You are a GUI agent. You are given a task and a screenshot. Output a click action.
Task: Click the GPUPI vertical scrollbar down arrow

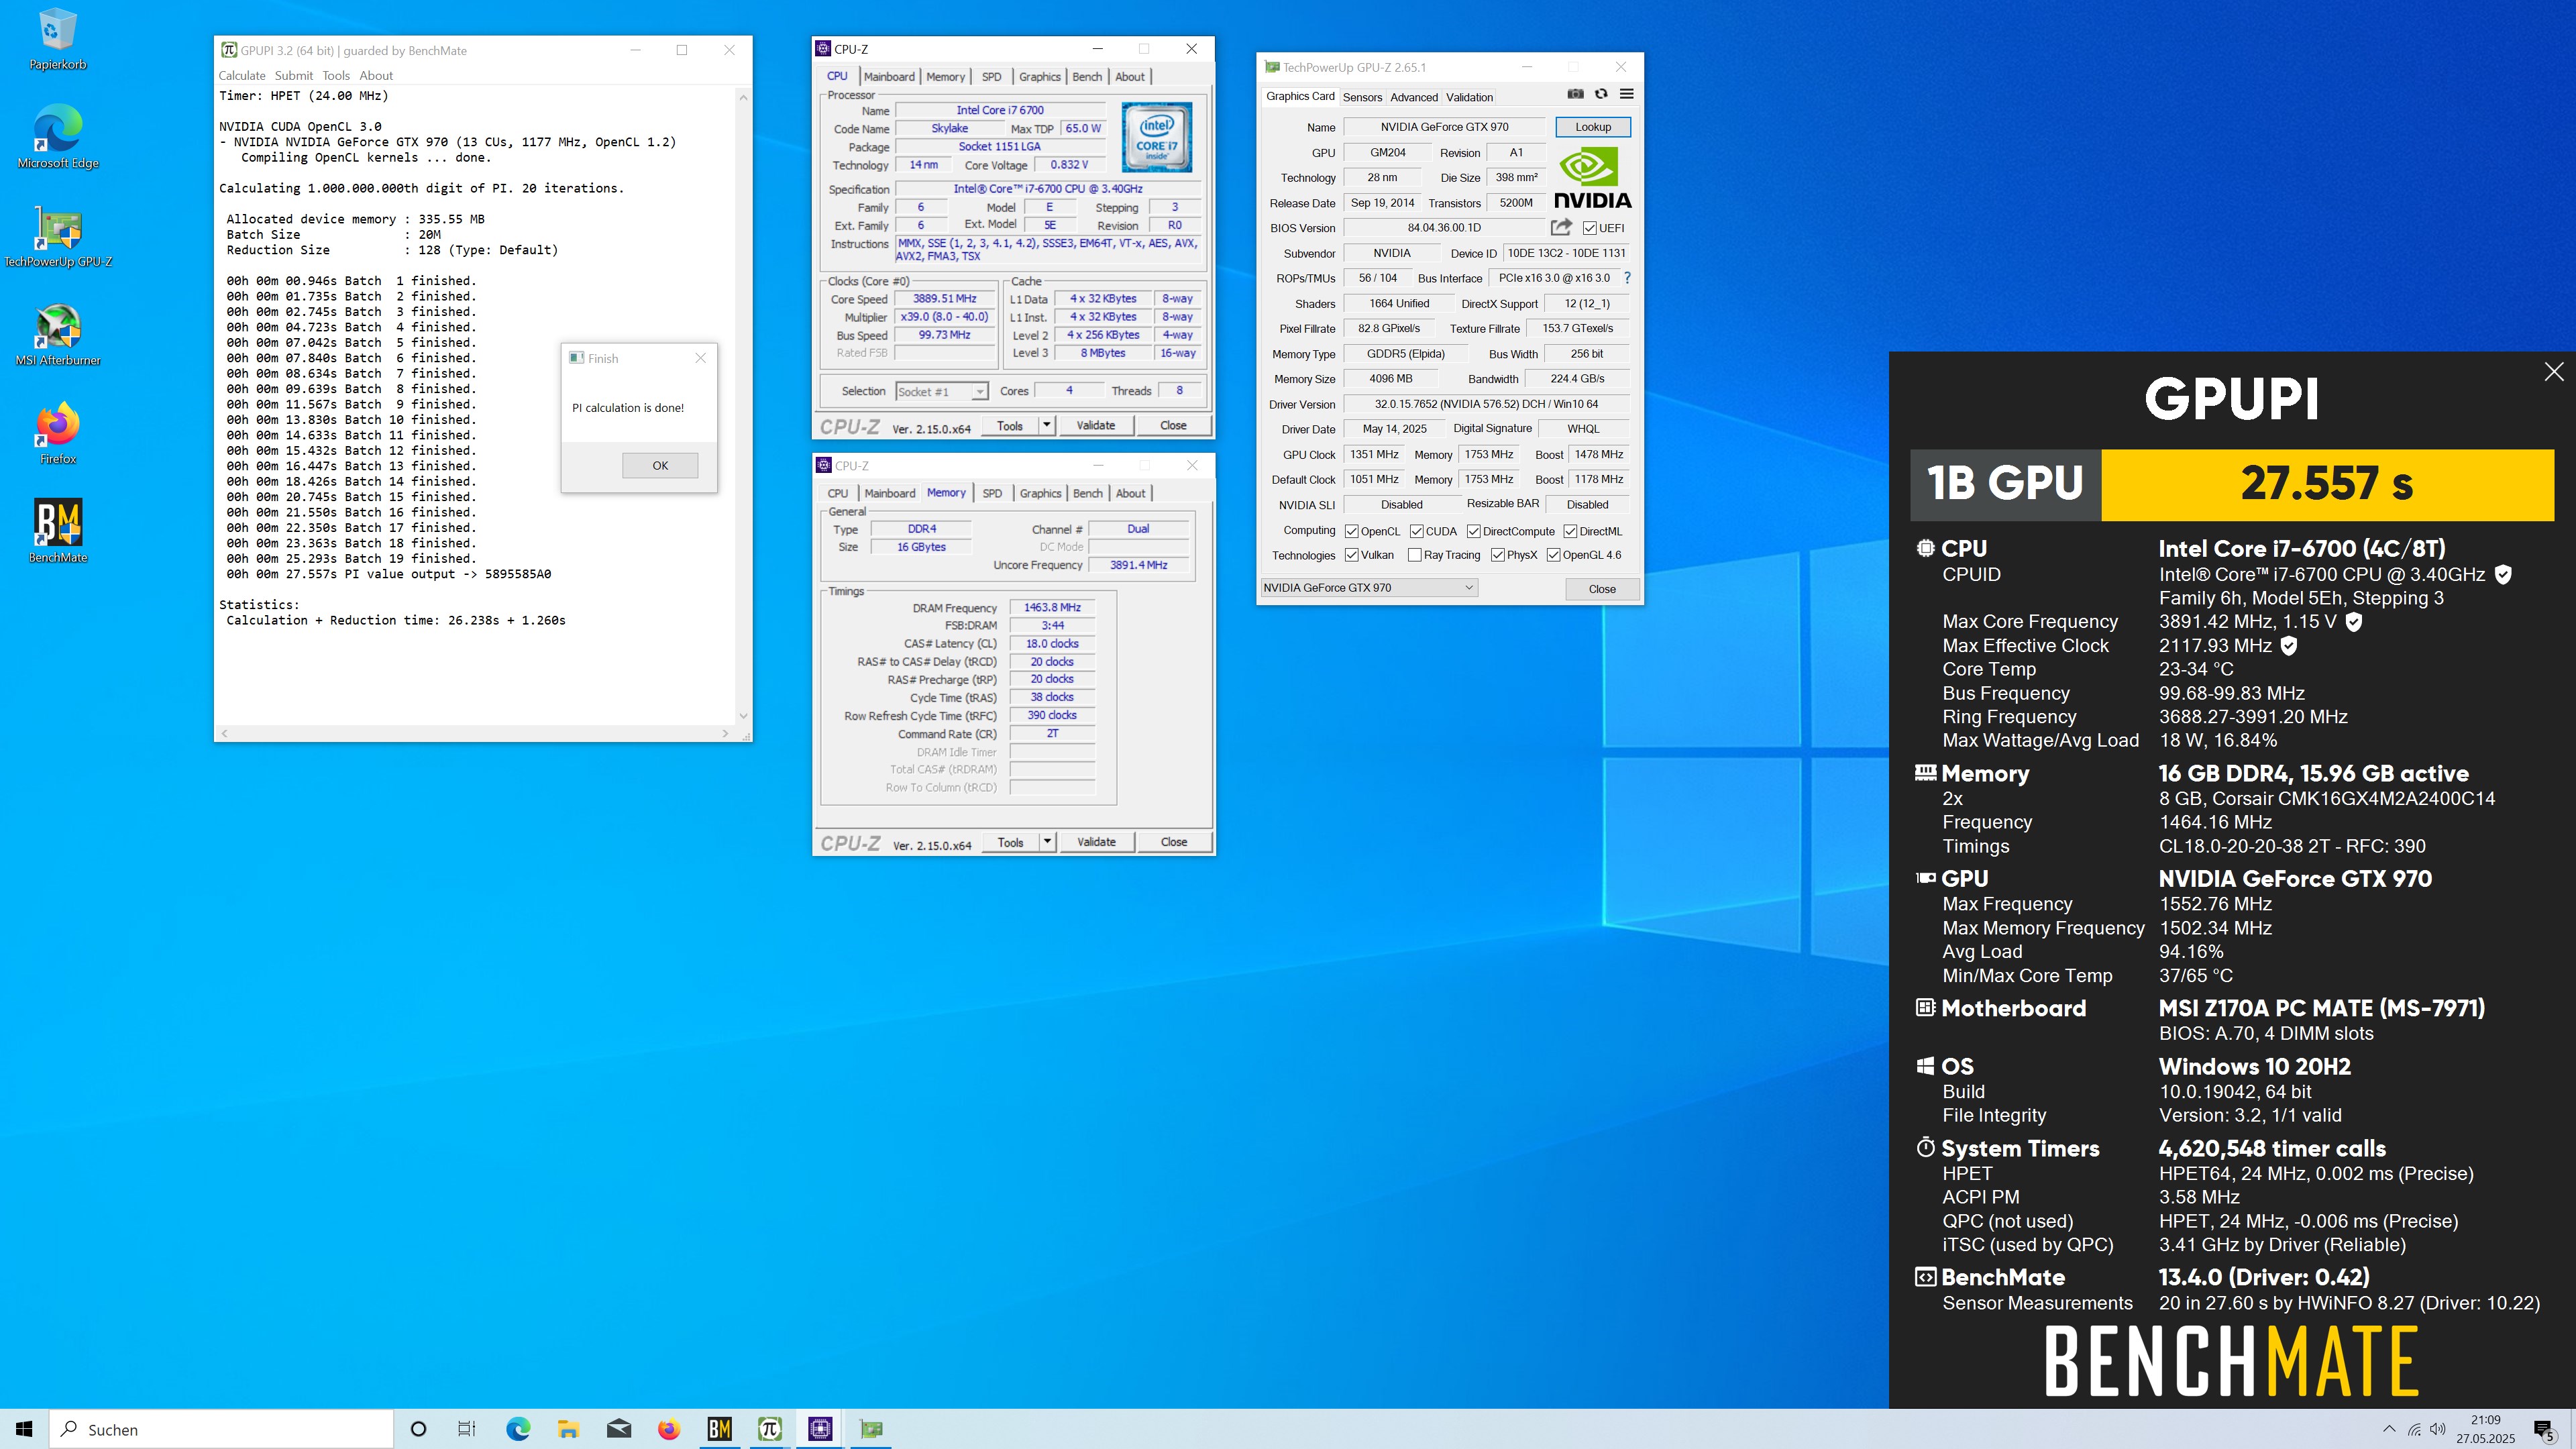743,716
